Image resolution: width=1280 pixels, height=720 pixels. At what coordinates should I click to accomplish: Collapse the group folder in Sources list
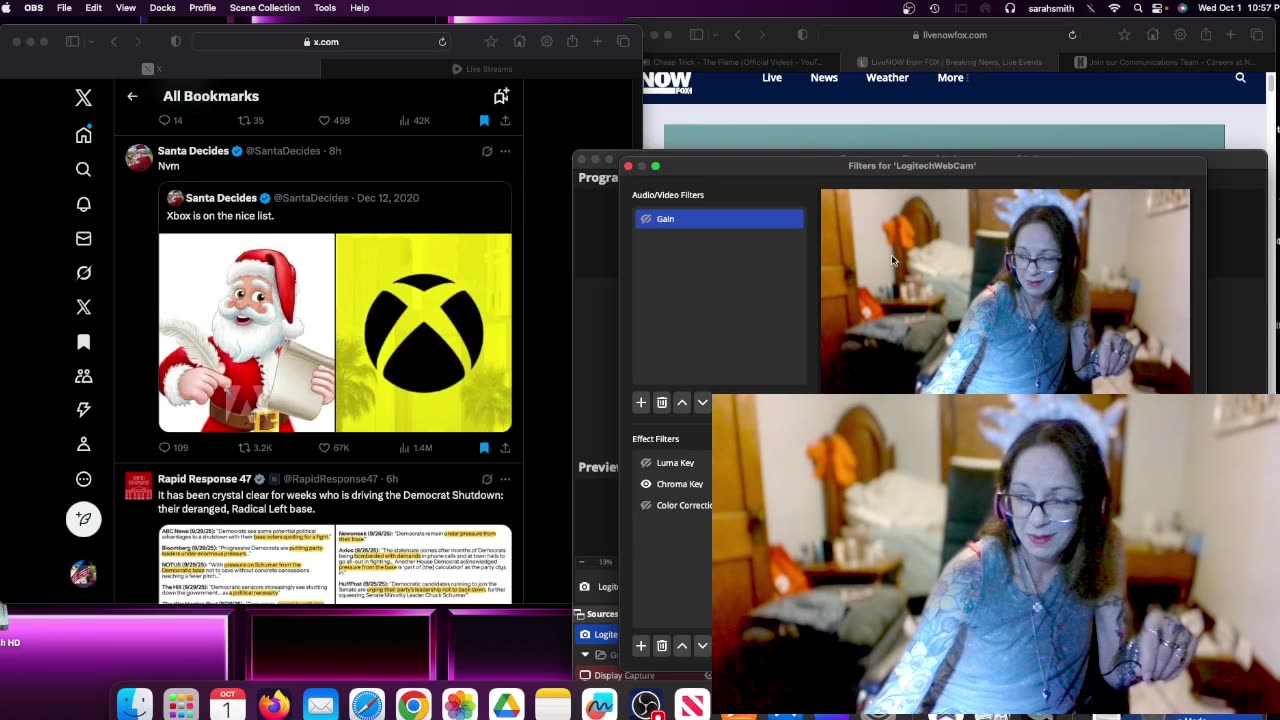586,655
